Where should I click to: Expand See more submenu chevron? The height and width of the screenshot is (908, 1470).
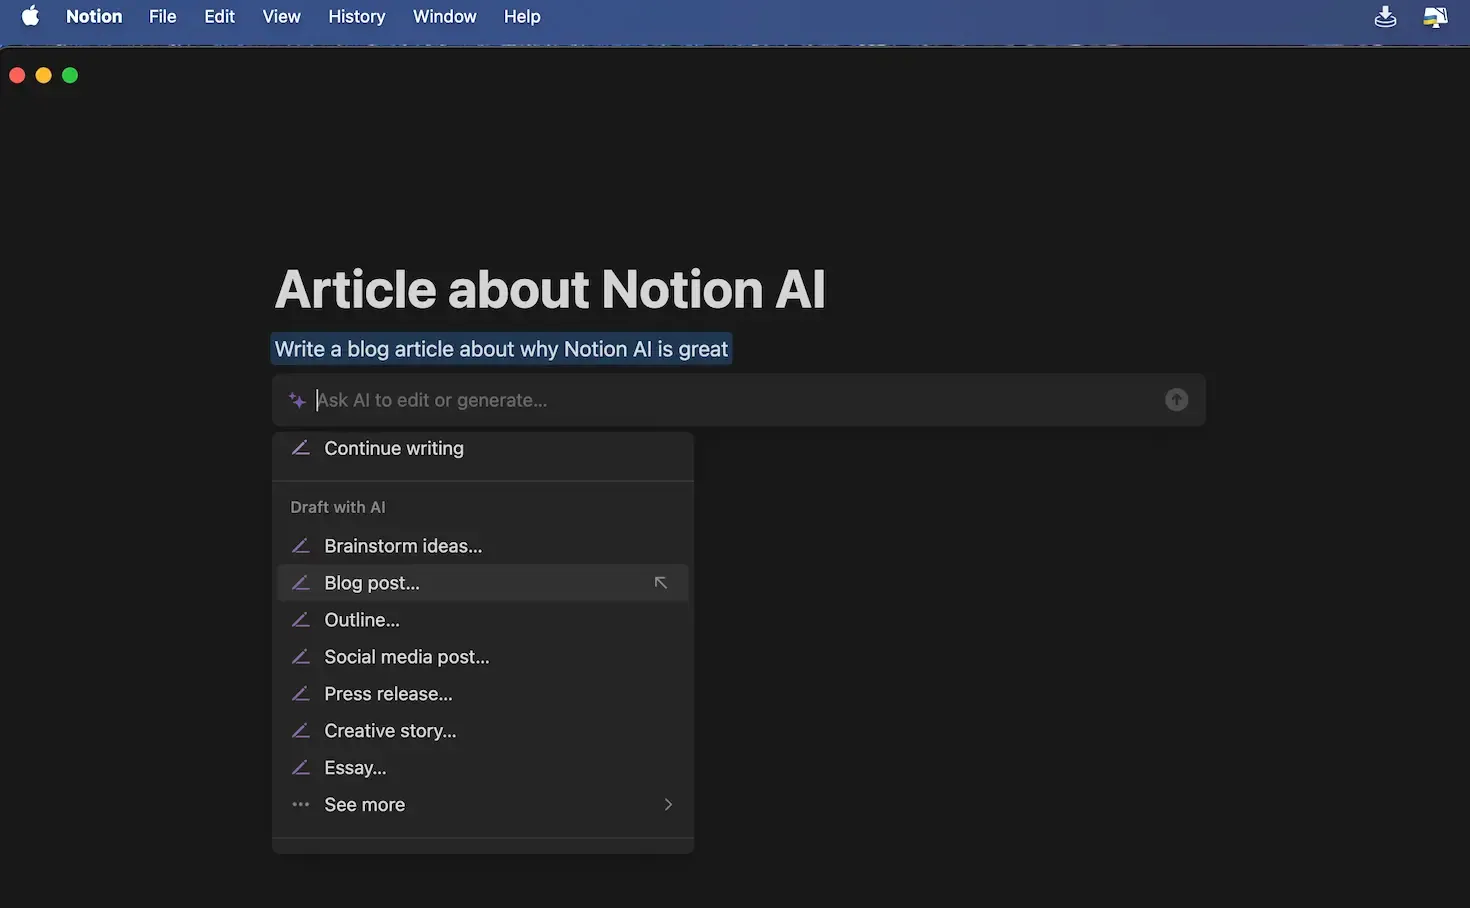(668, 805)
